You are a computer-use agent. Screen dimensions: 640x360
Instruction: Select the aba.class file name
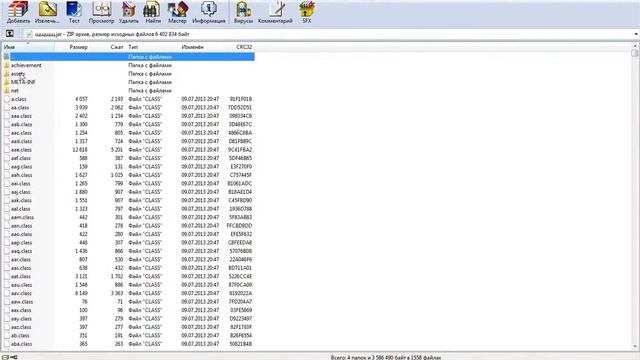22,344
